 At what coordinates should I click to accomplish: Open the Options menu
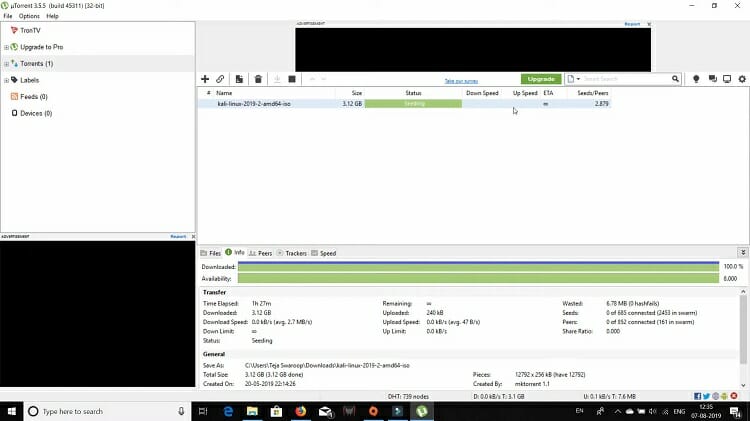(x=29, y=16)
